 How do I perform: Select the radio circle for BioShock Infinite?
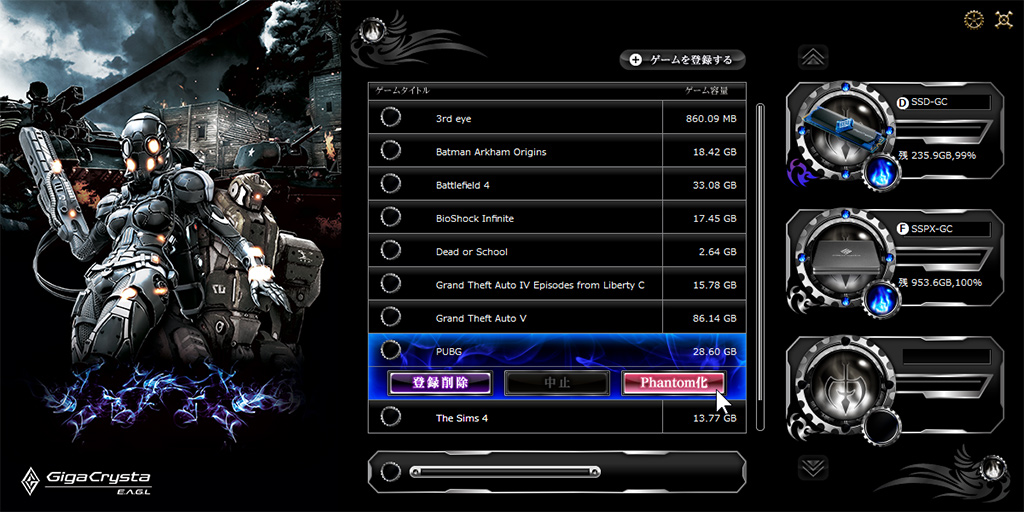point(391,217)
